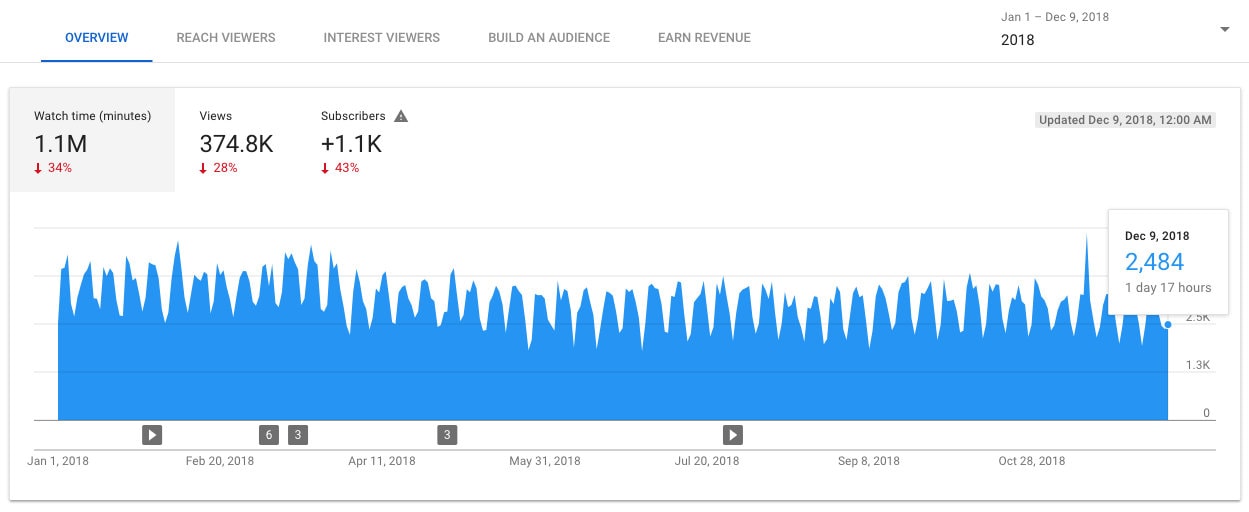The image size is (1249, 512).
Task: Click the video play marker before Feb 20
Action: coord(151,434)
